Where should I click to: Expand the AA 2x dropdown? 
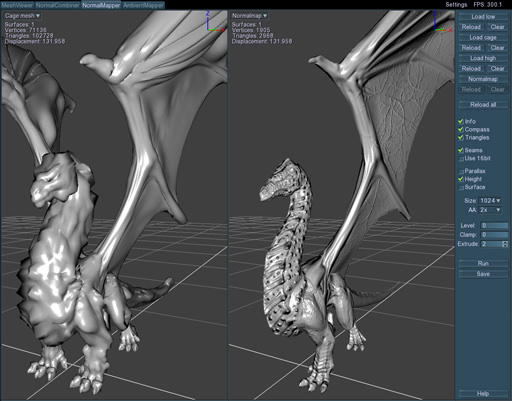[x=490, y=210]
